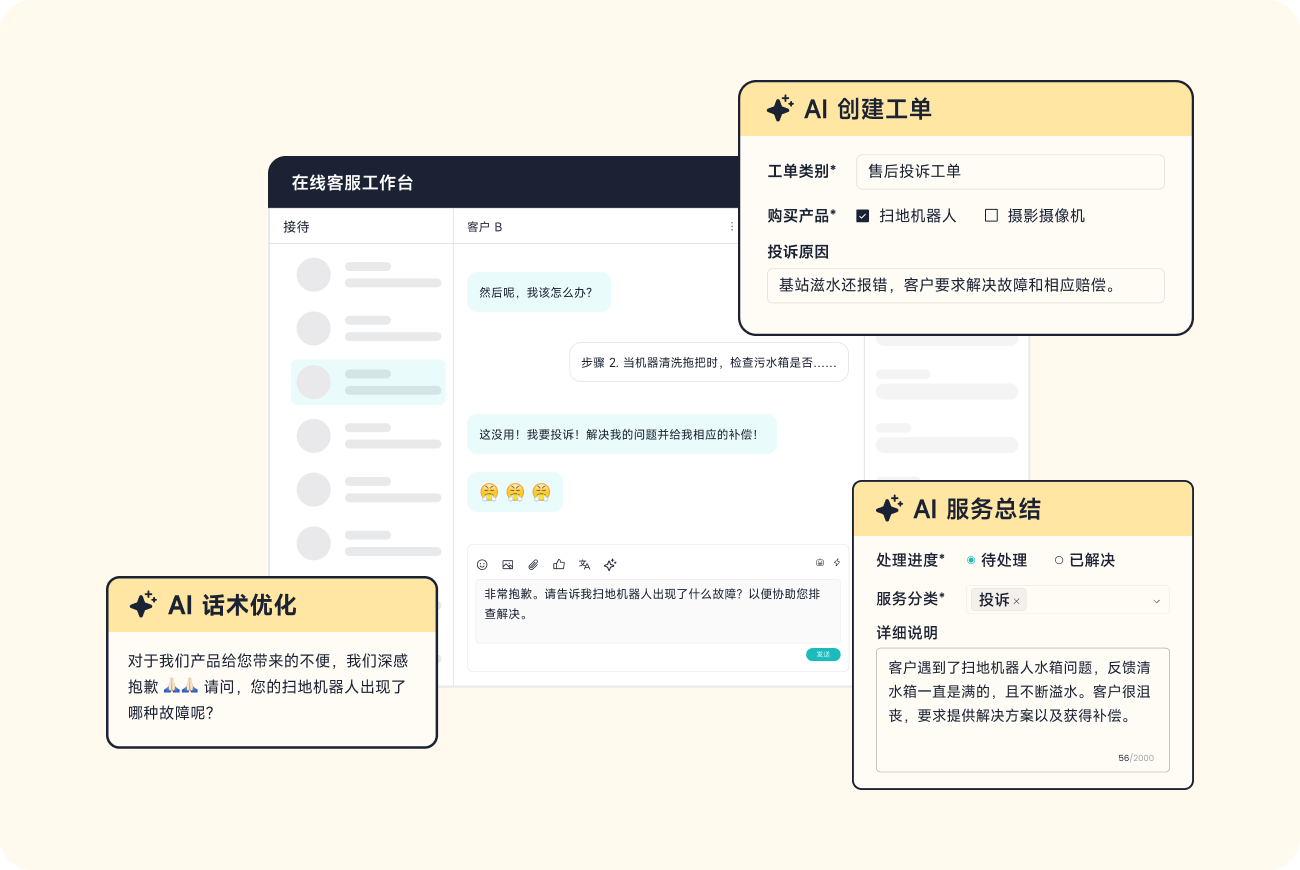Click the green 发送 send button
Viewport: 1300px width, 870px height.
click(823, 654)
